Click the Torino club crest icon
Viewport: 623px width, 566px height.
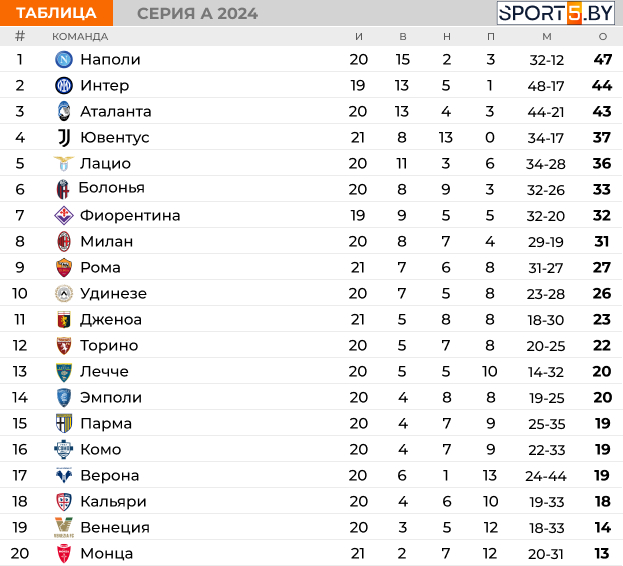point(64,346)
